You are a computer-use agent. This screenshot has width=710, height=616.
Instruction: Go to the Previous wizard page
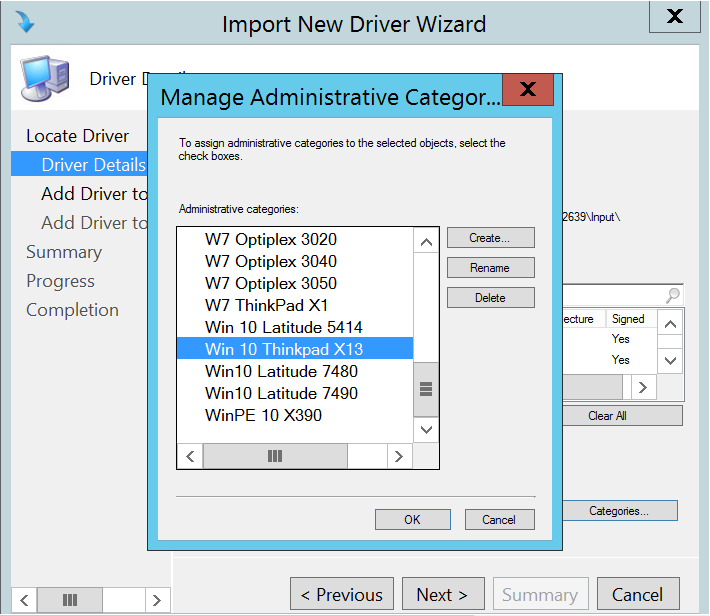[342, 594]
